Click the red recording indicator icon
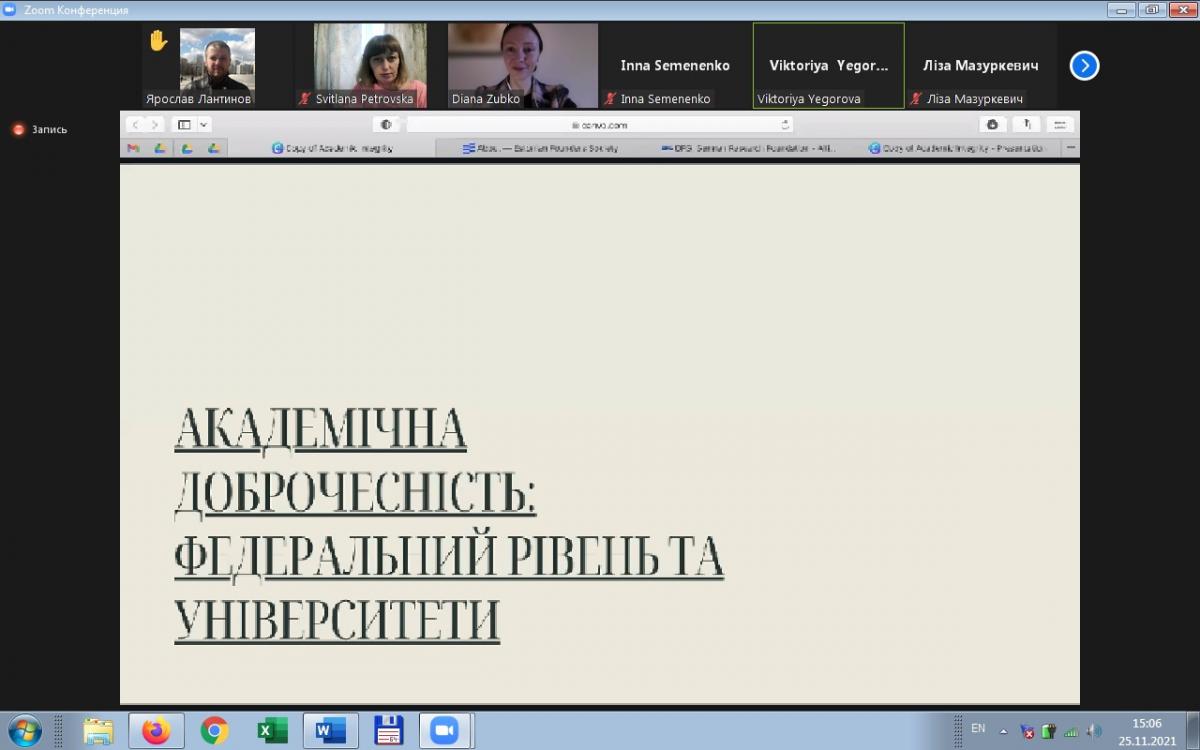1200x750 pixels. [18, 129]
